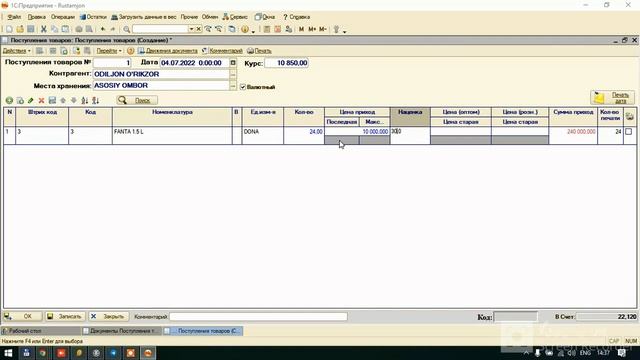640x360 pixels.
Task: Click the Печать toolbar link
Action: (259, 51)
